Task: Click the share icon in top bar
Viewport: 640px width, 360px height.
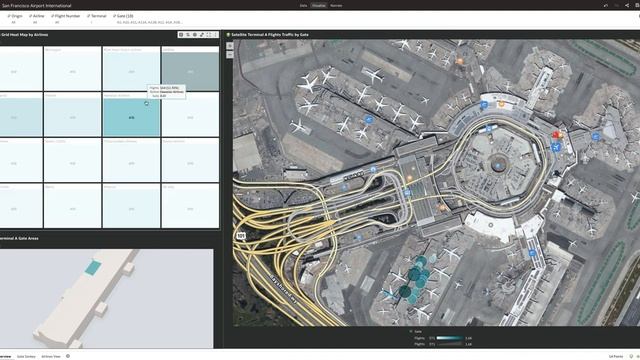Action: 627,6
